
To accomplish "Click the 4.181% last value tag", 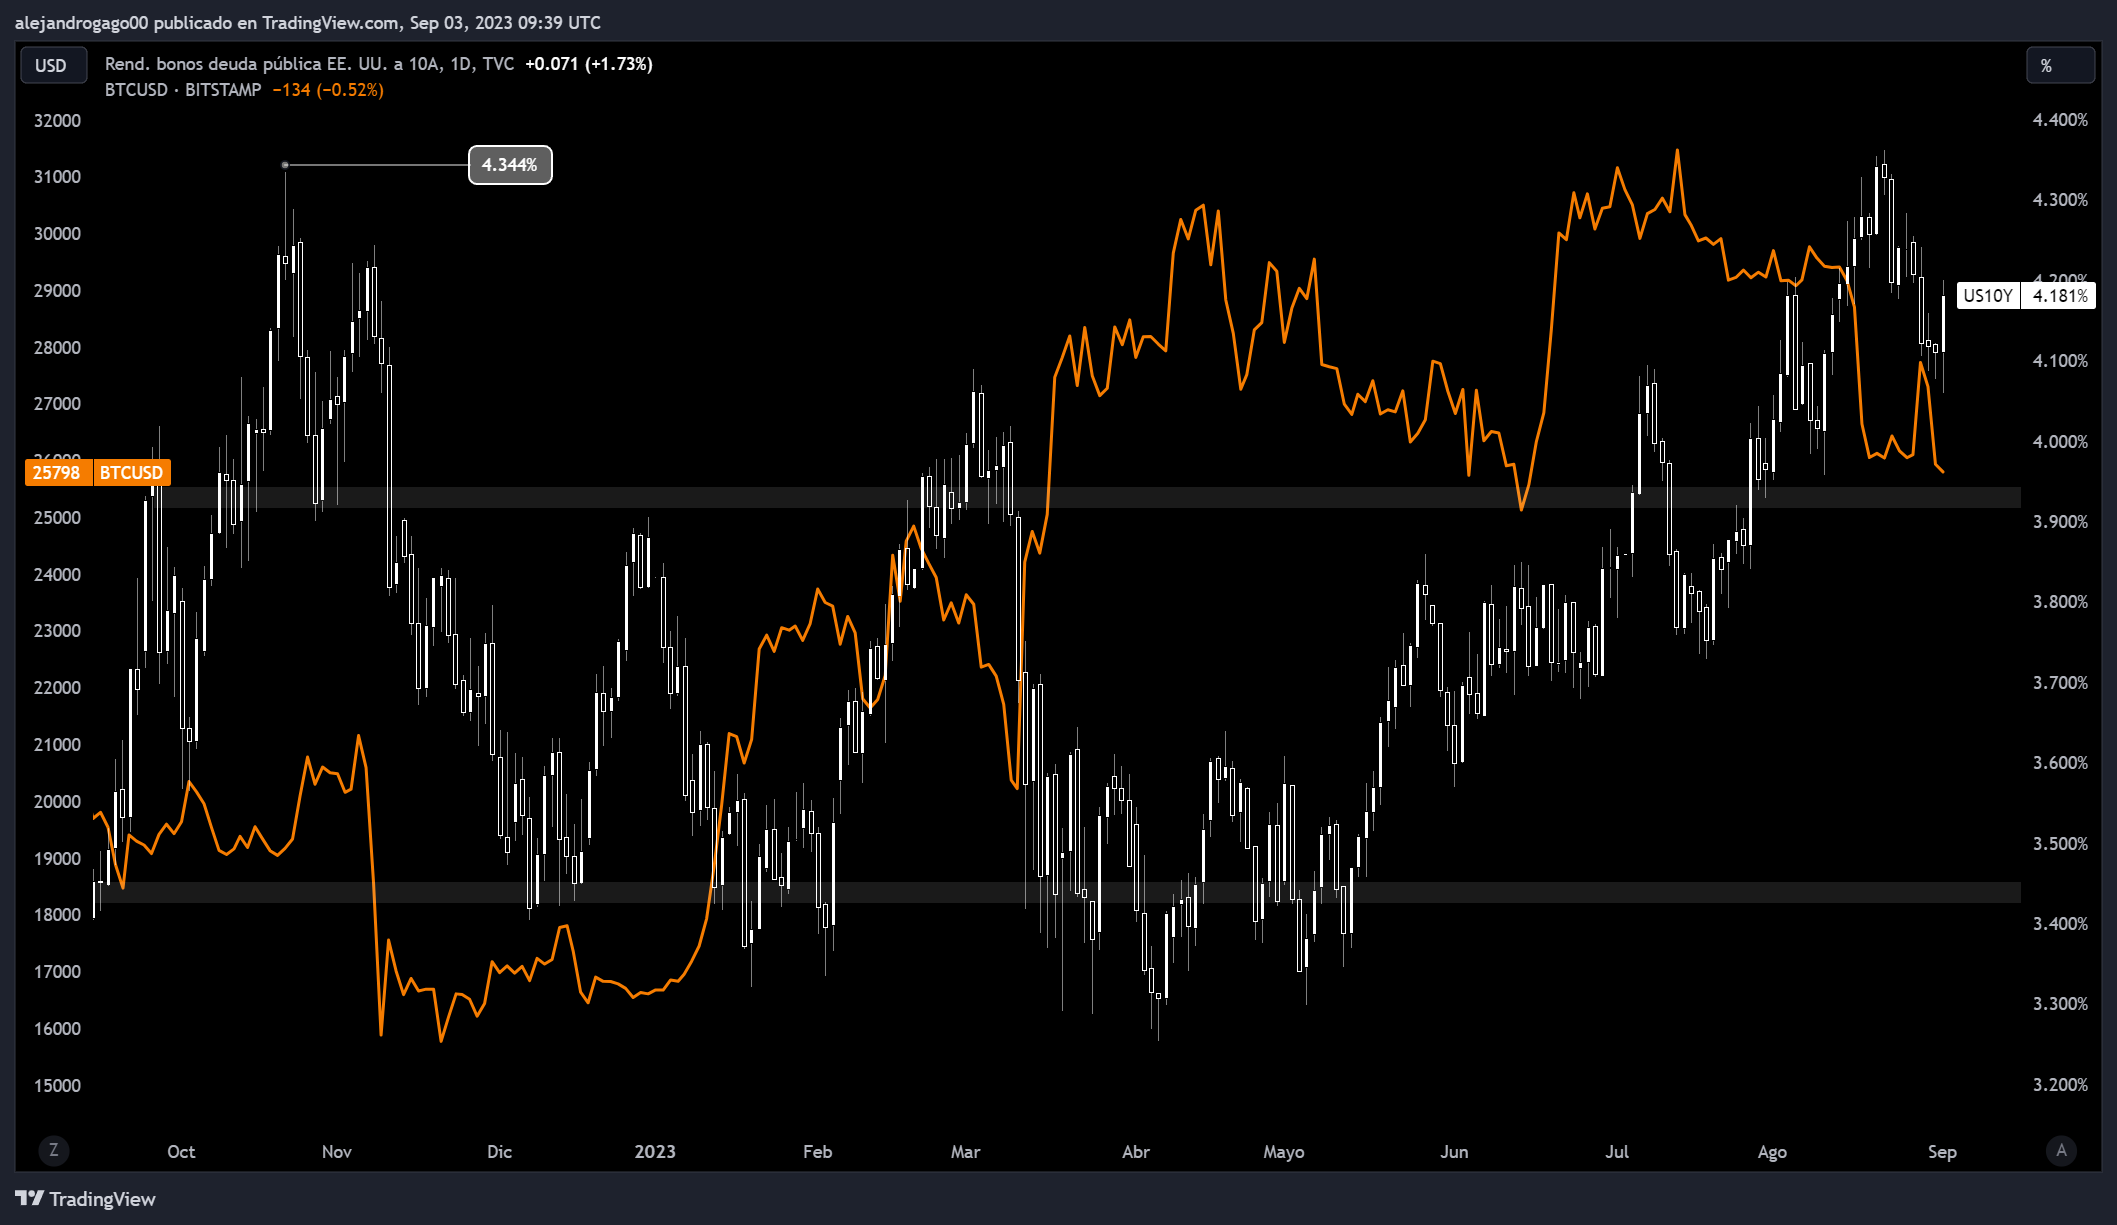I will pyautogui.click(x=2059, y=295).
